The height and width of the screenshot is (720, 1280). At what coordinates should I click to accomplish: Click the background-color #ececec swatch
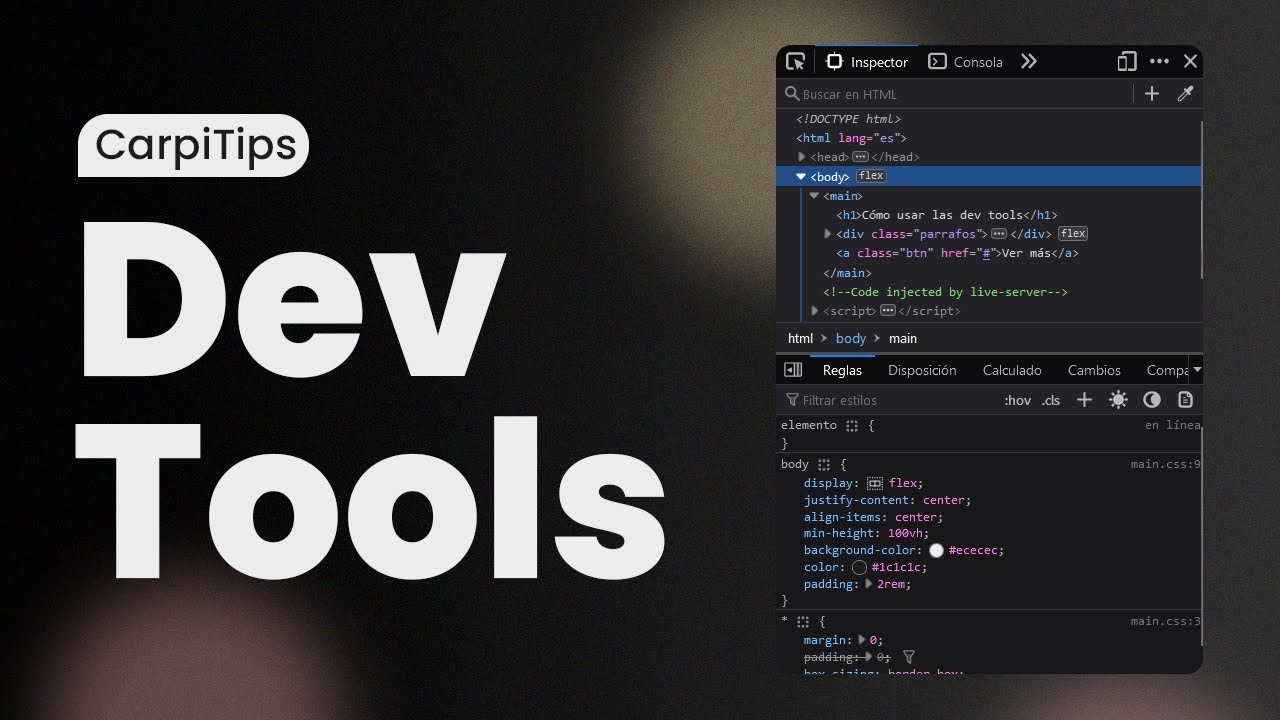(936, 551)
